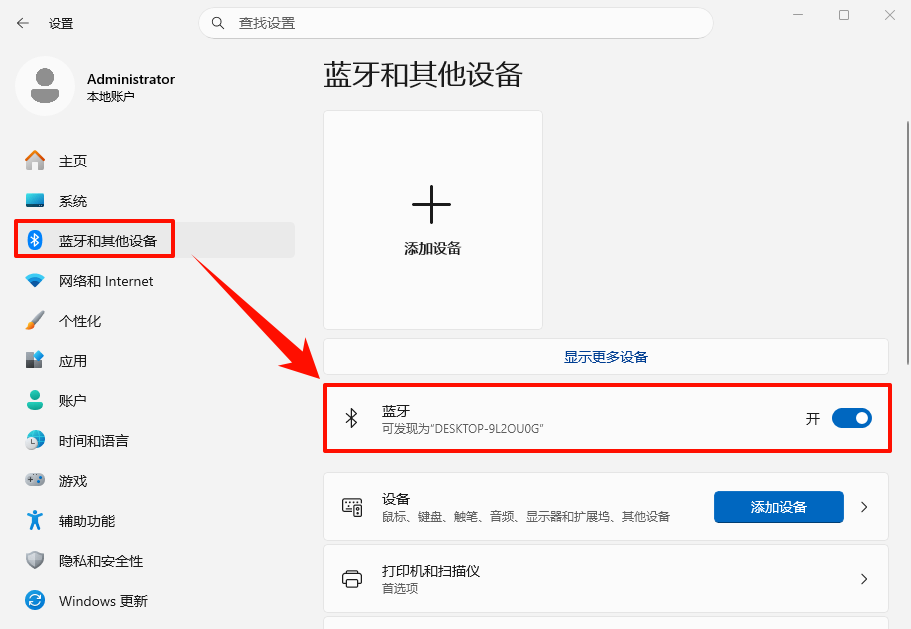Open 网络和 Internet settings
The height and width of the screenshot is (629, 911).
pos(155,281)
